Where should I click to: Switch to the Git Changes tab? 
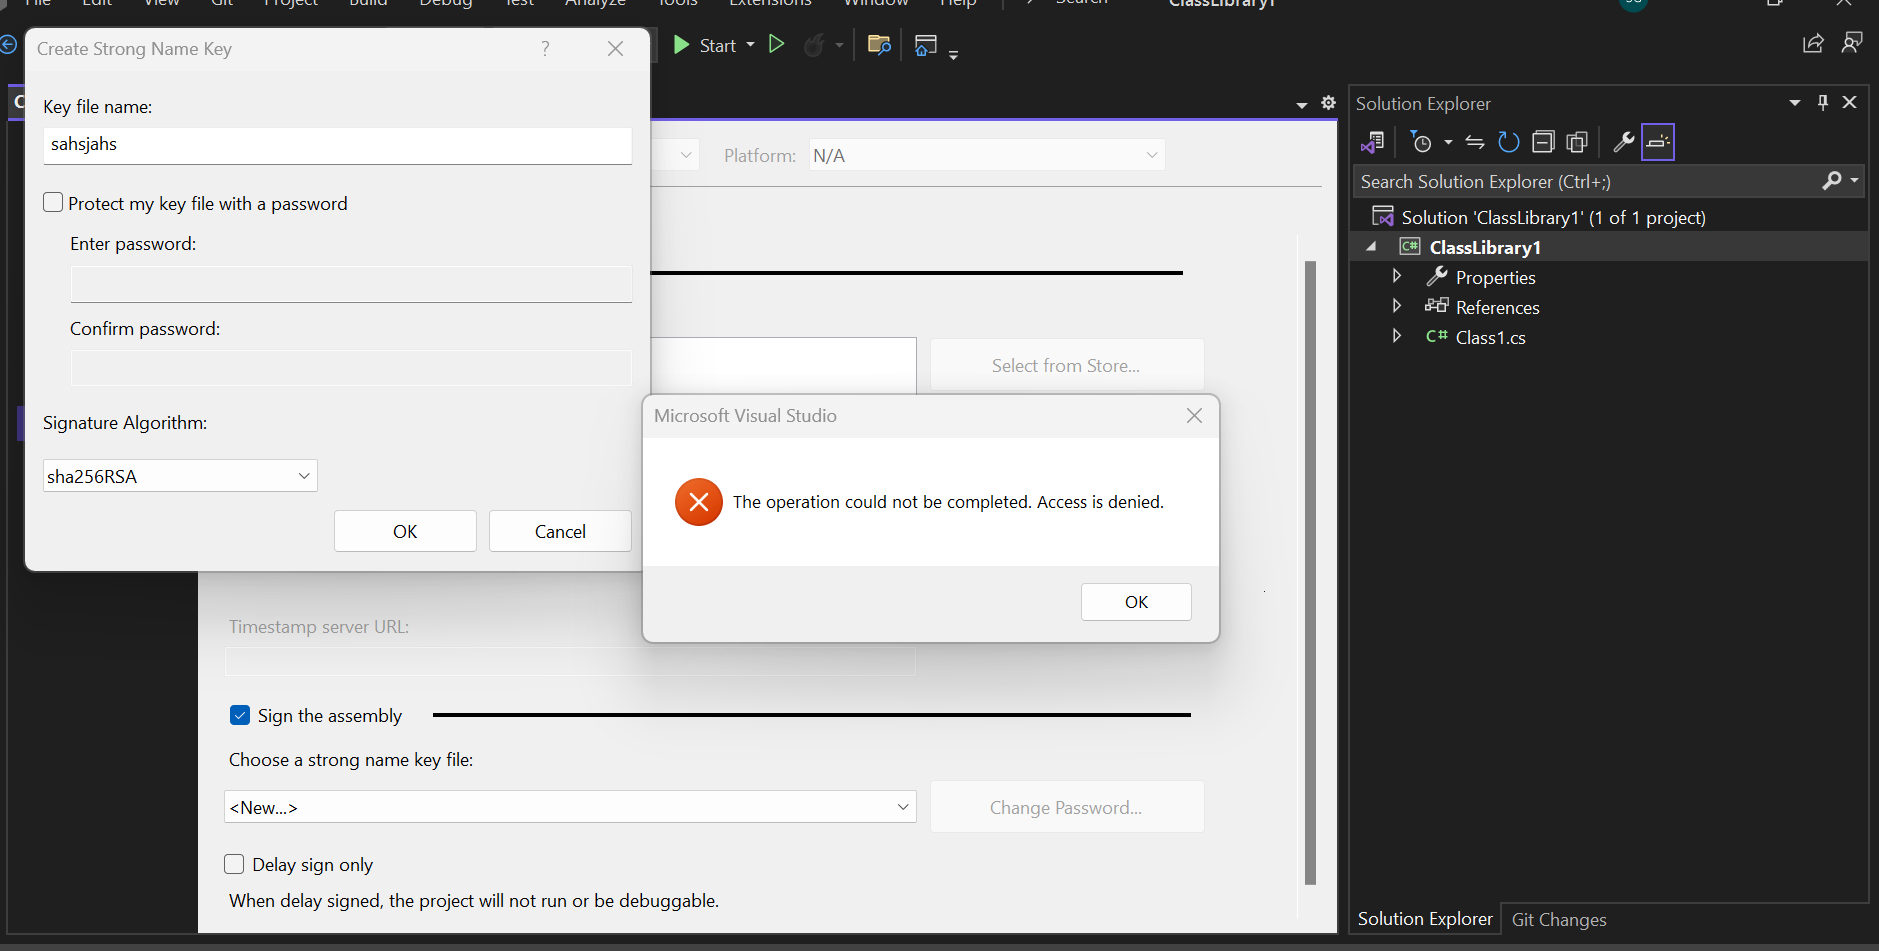point(1559,919)
